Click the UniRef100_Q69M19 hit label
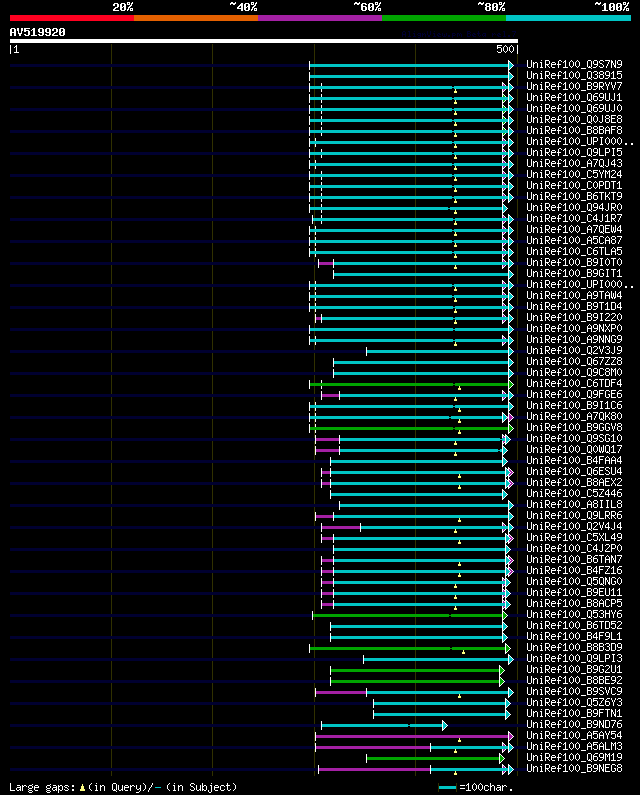 coord(574,757)
